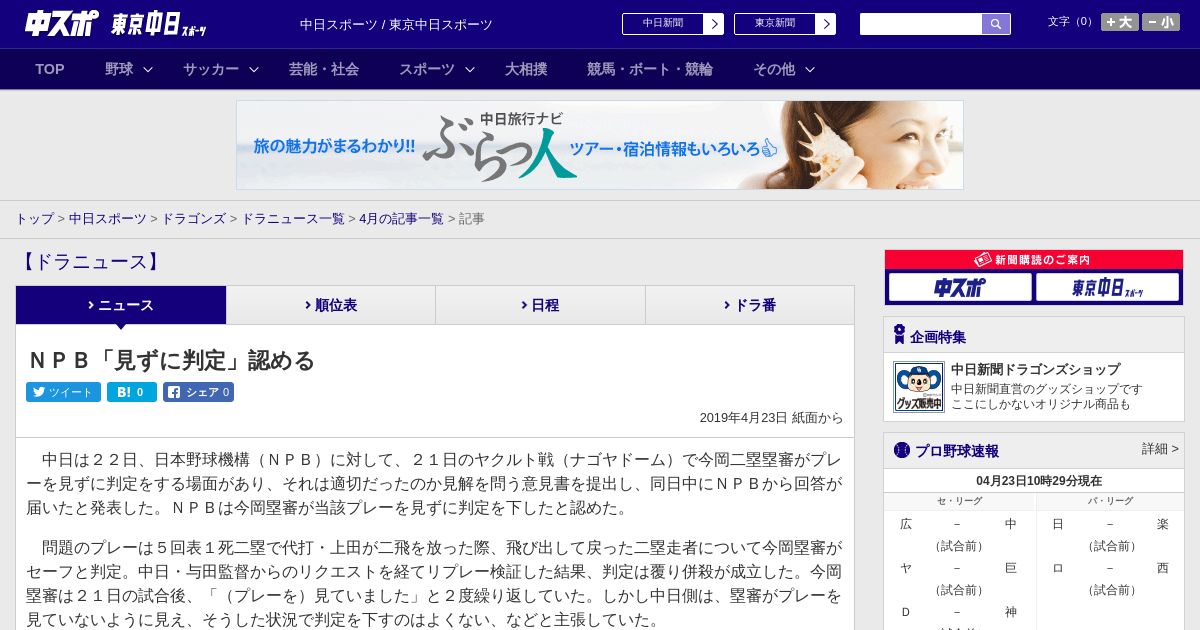Open 競馬・ボート・競輪 navigation item

(650, 69)
